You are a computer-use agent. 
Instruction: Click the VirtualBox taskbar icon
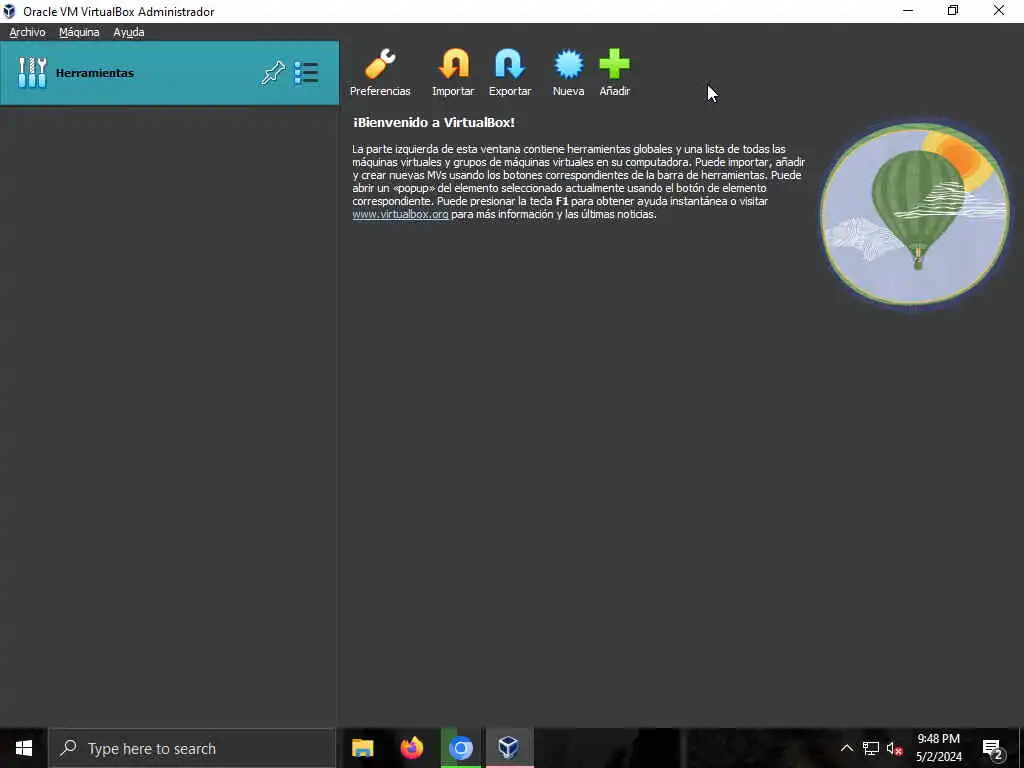[x=509, y=748]
